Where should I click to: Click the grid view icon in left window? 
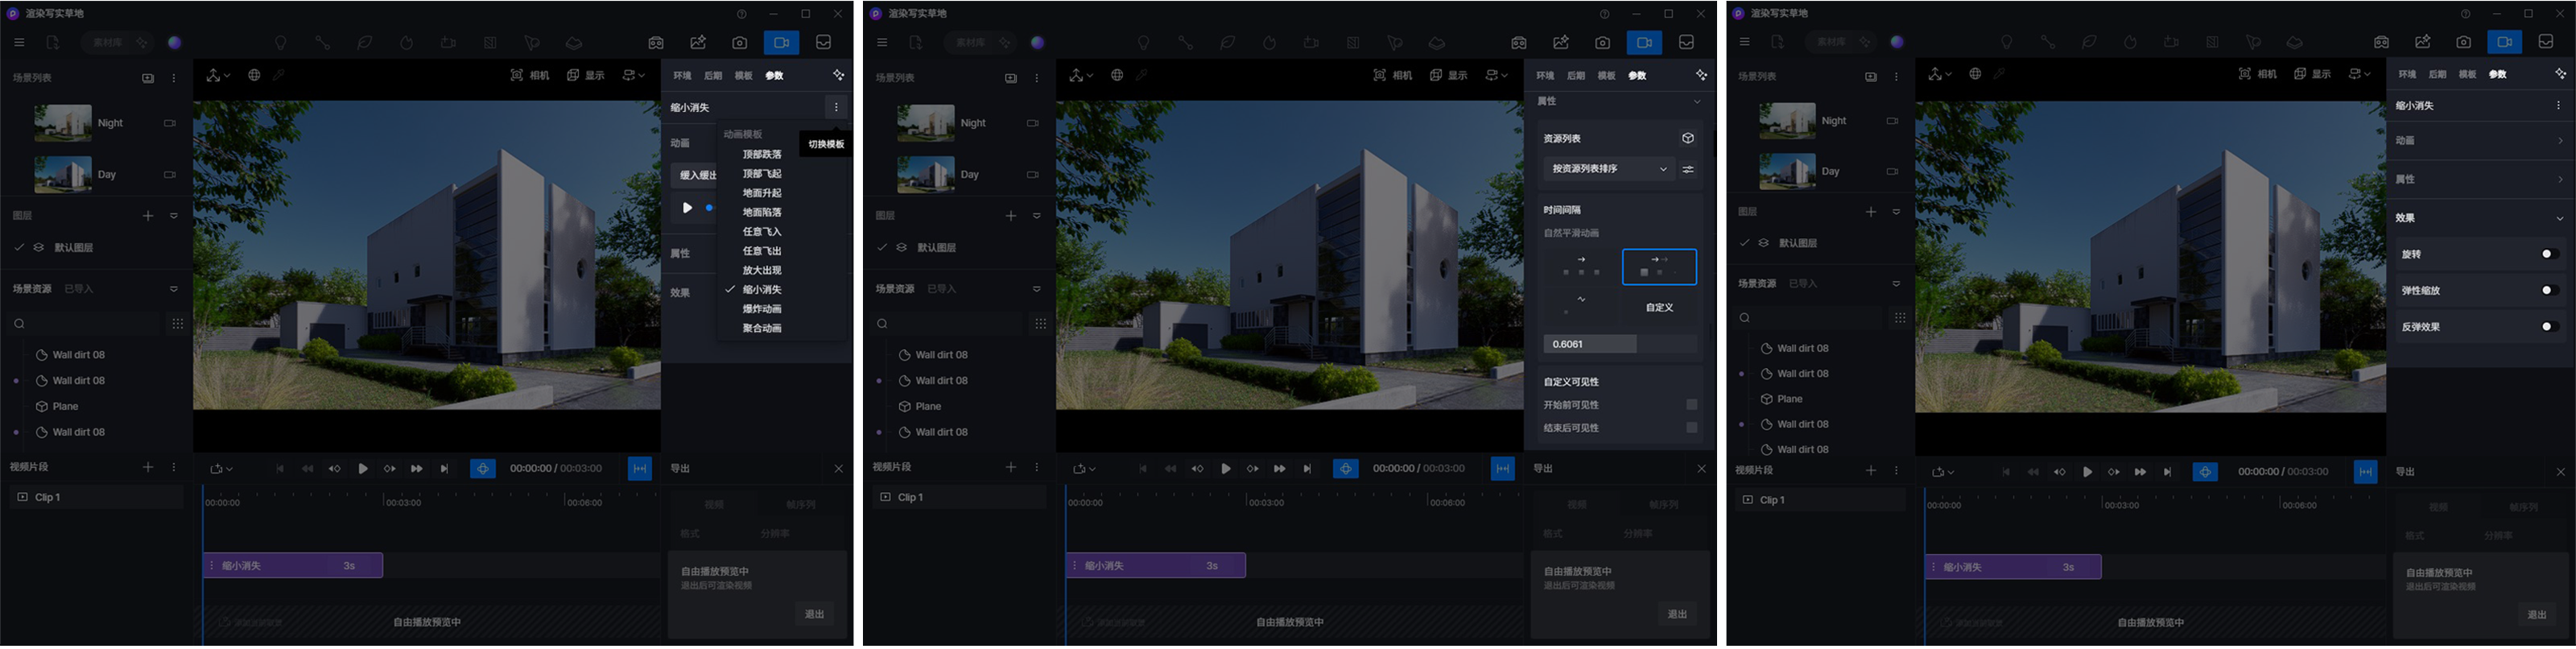coord(178,324)
